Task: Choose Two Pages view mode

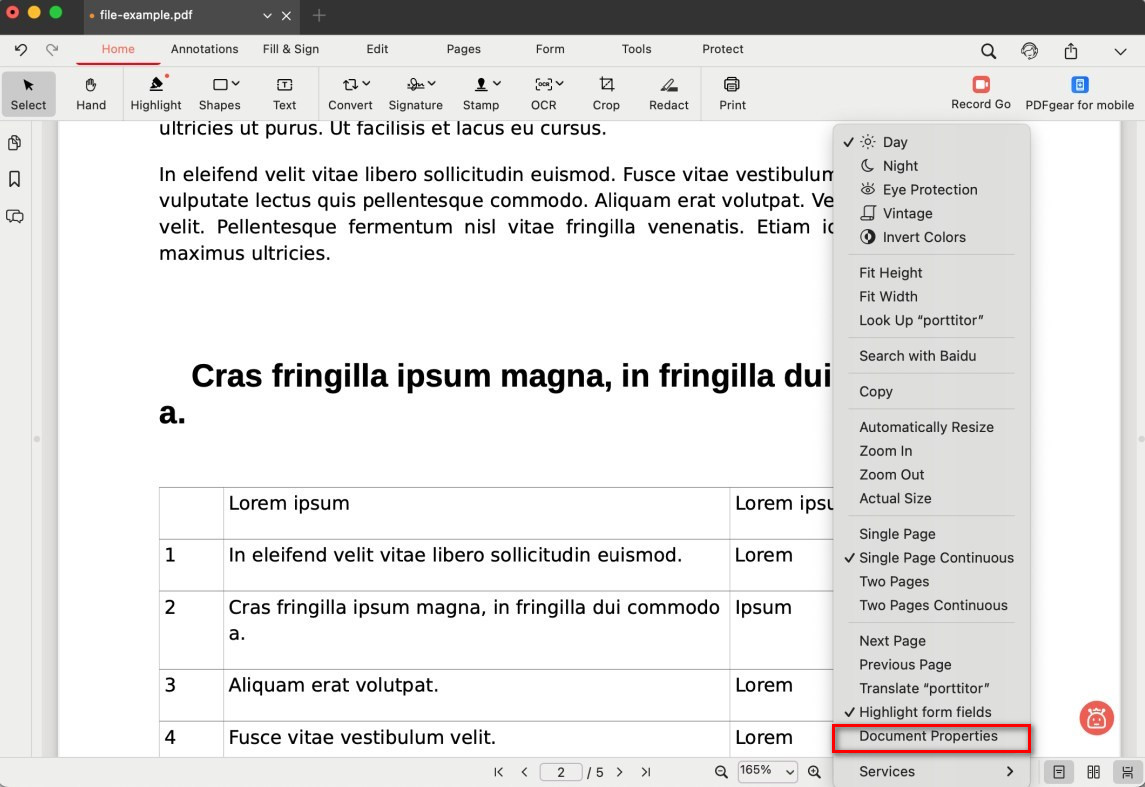Action: (x=894, y=581)
